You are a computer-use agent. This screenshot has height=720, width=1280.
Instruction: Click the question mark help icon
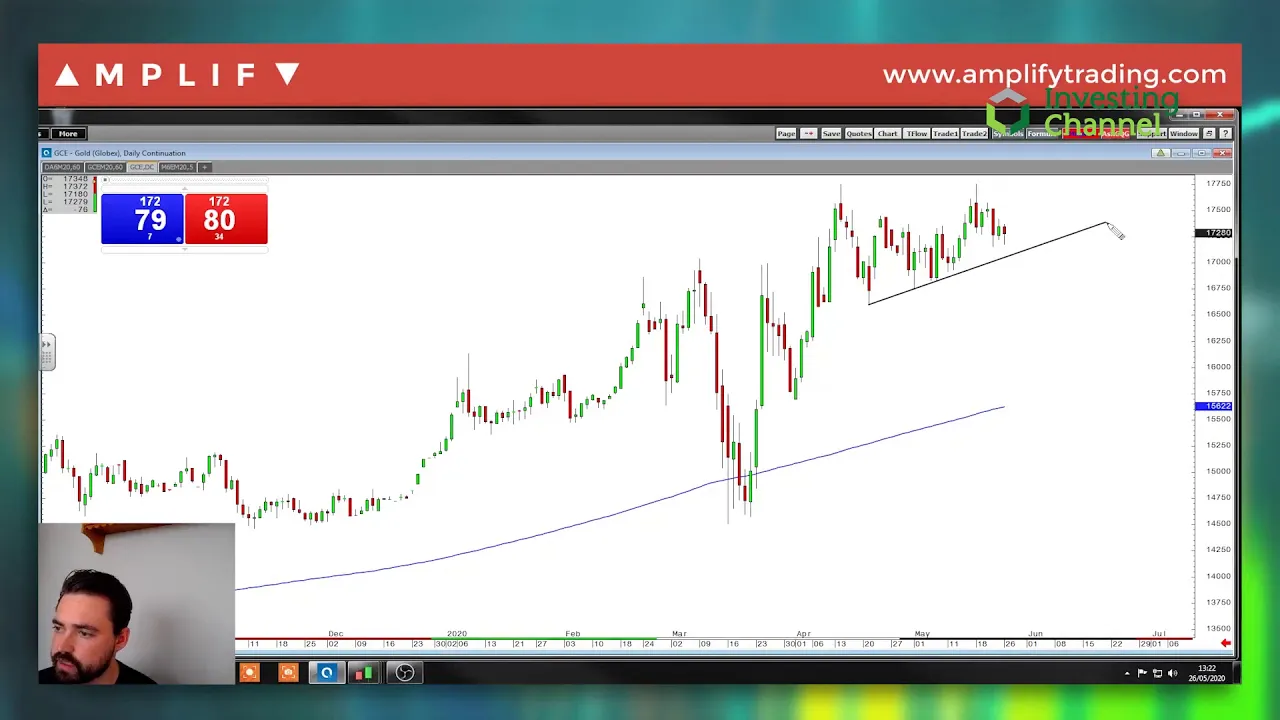[x=1225, y=133]
